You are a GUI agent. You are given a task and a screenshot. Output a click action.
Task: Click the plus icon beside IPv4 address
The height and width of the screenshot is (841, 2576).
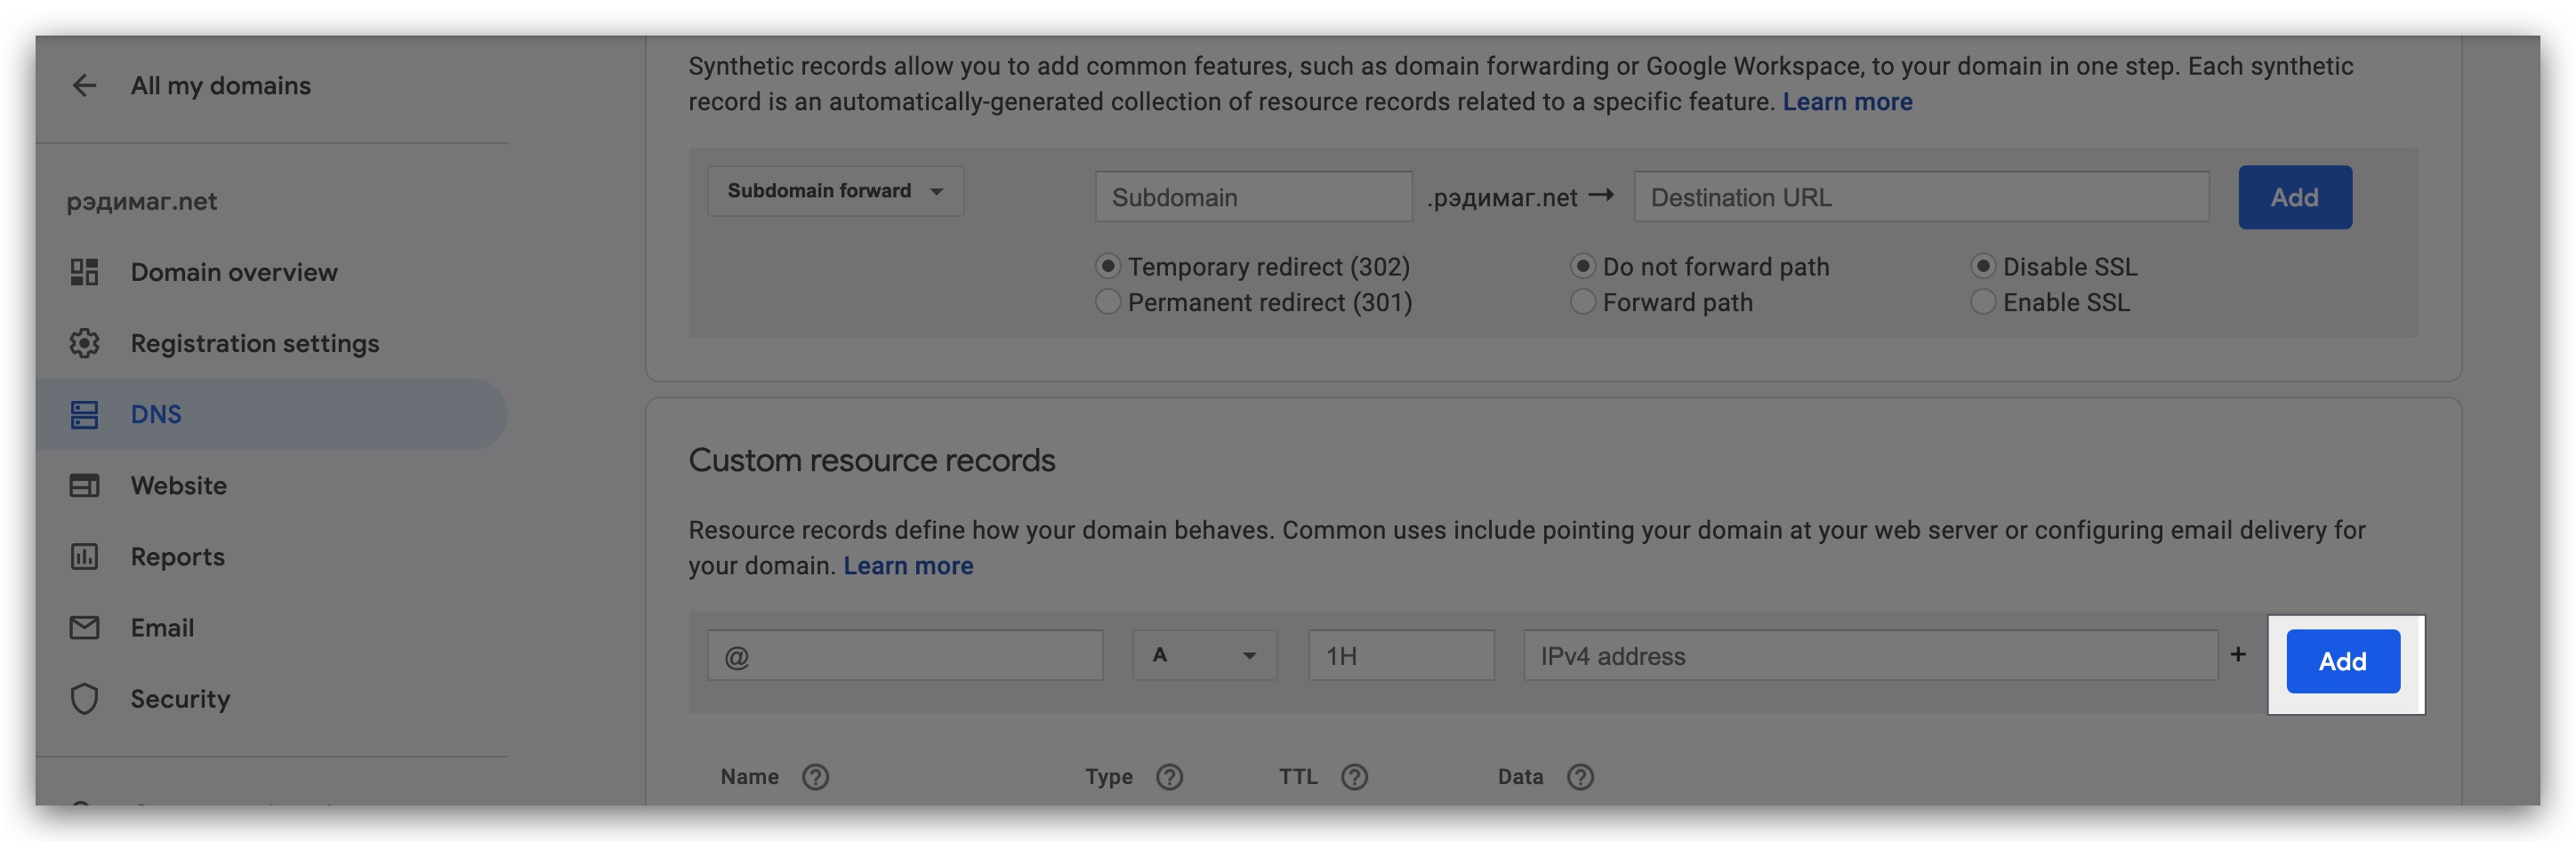click(2238, 654)
